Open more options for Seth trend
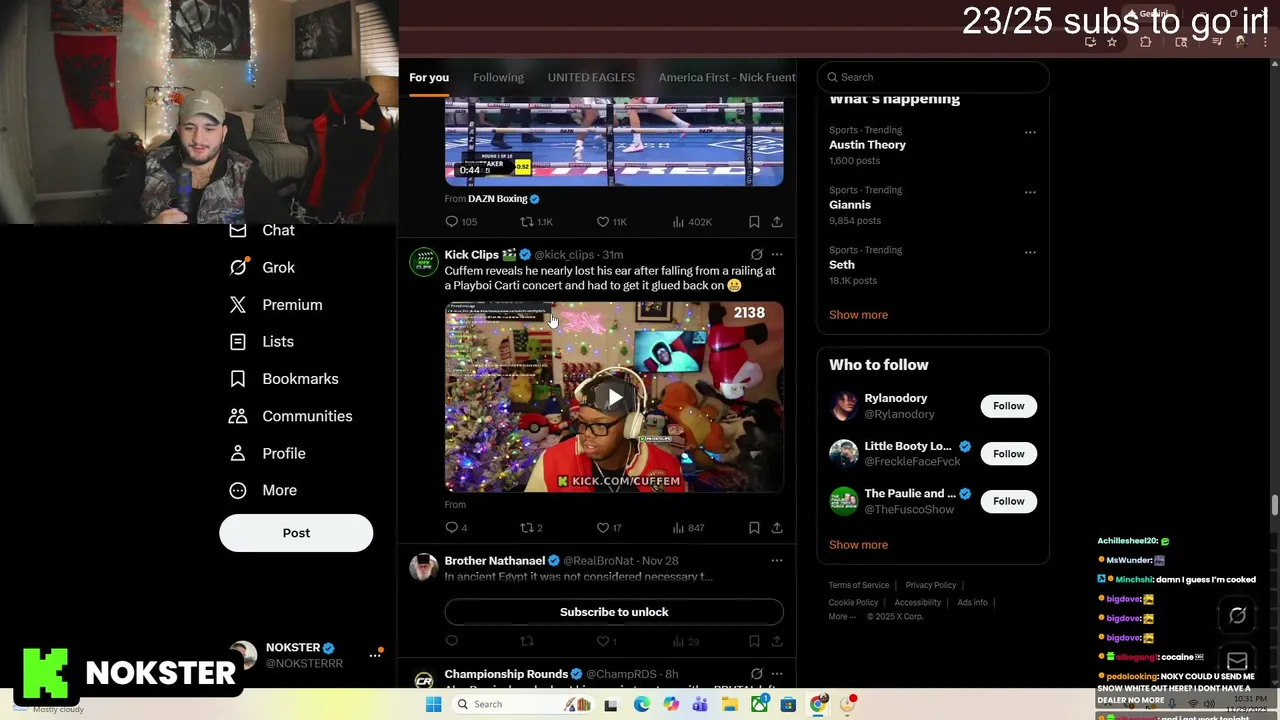Screen dimensions: 1280x720 [1030, 252]
